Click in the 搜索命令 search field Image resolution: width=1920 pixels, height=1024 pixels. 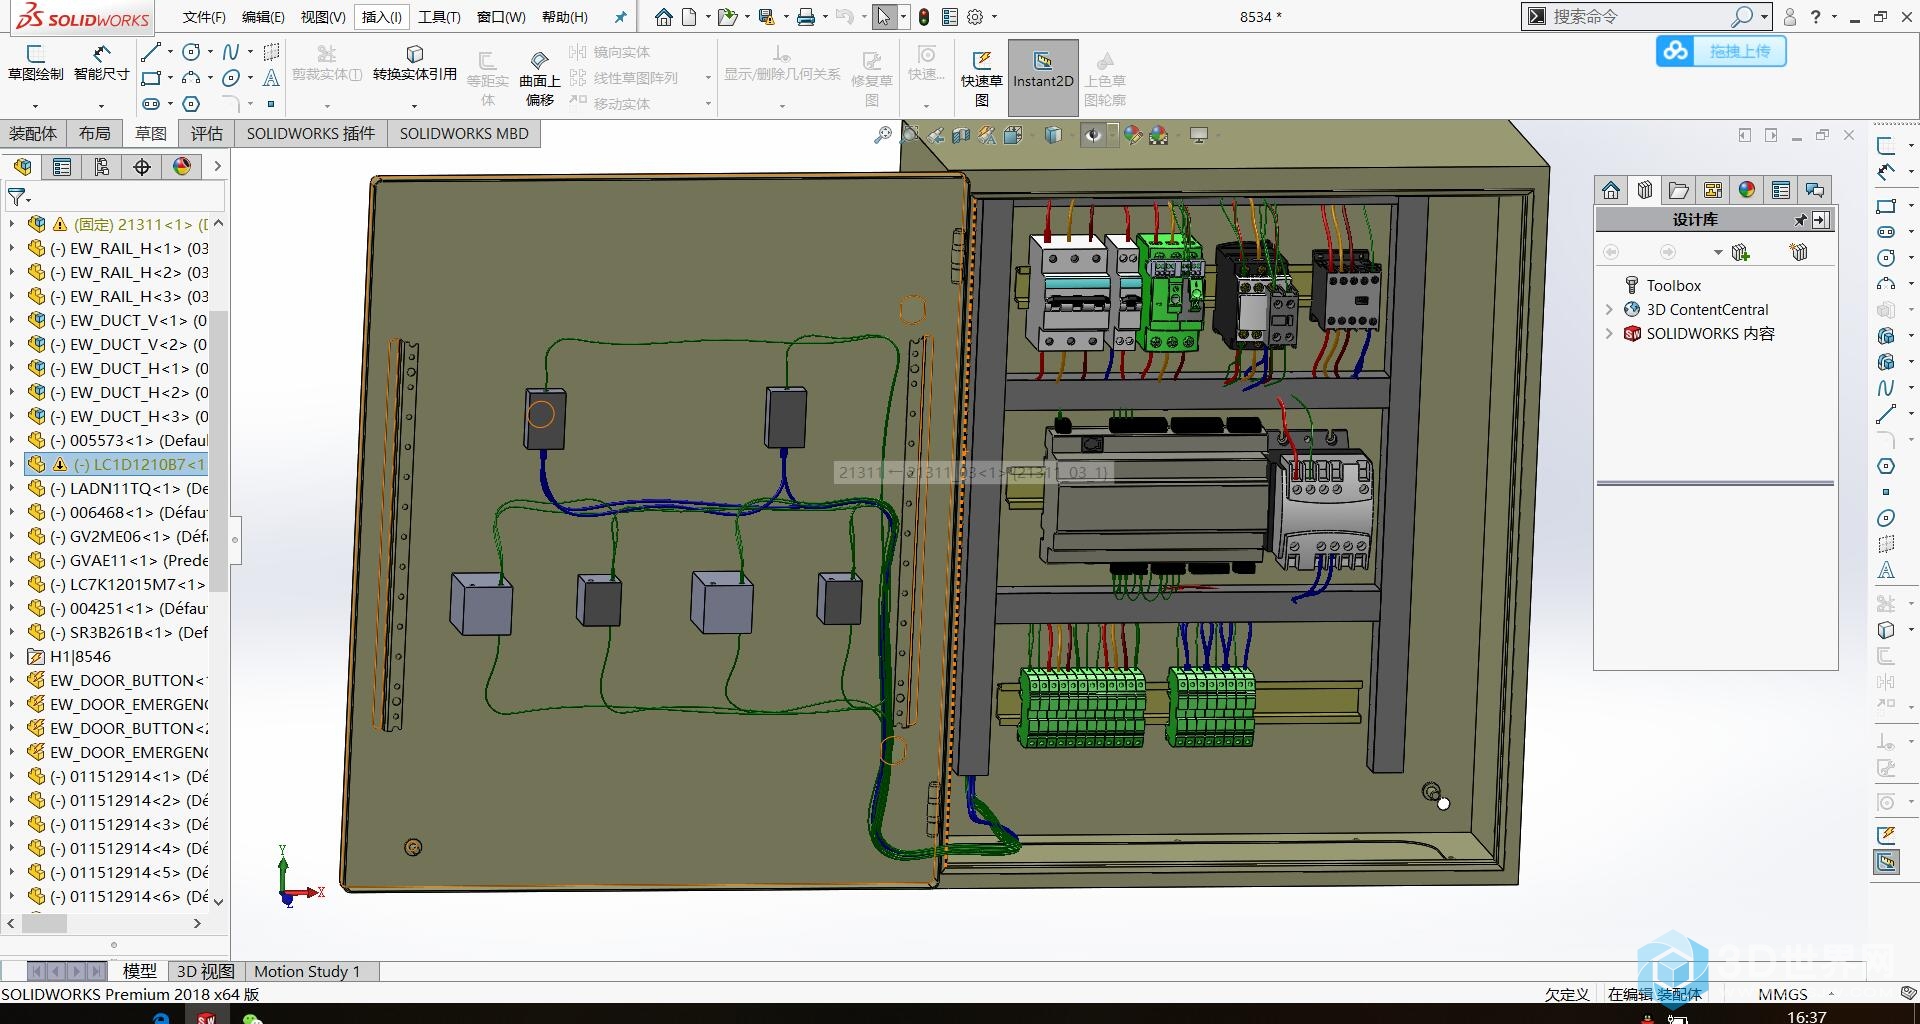[1640, 16]
